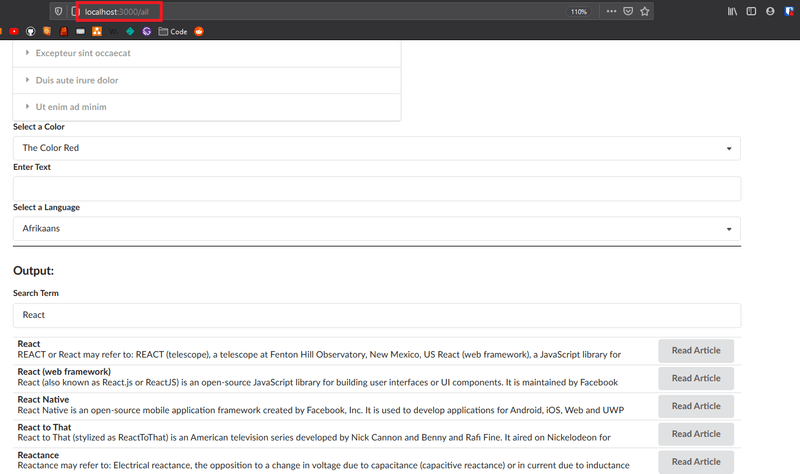The height and width of the screenshot is (474, 800).
Task: Expand the Excepteur sint occaecat accordion
Action: pos(207,53)
